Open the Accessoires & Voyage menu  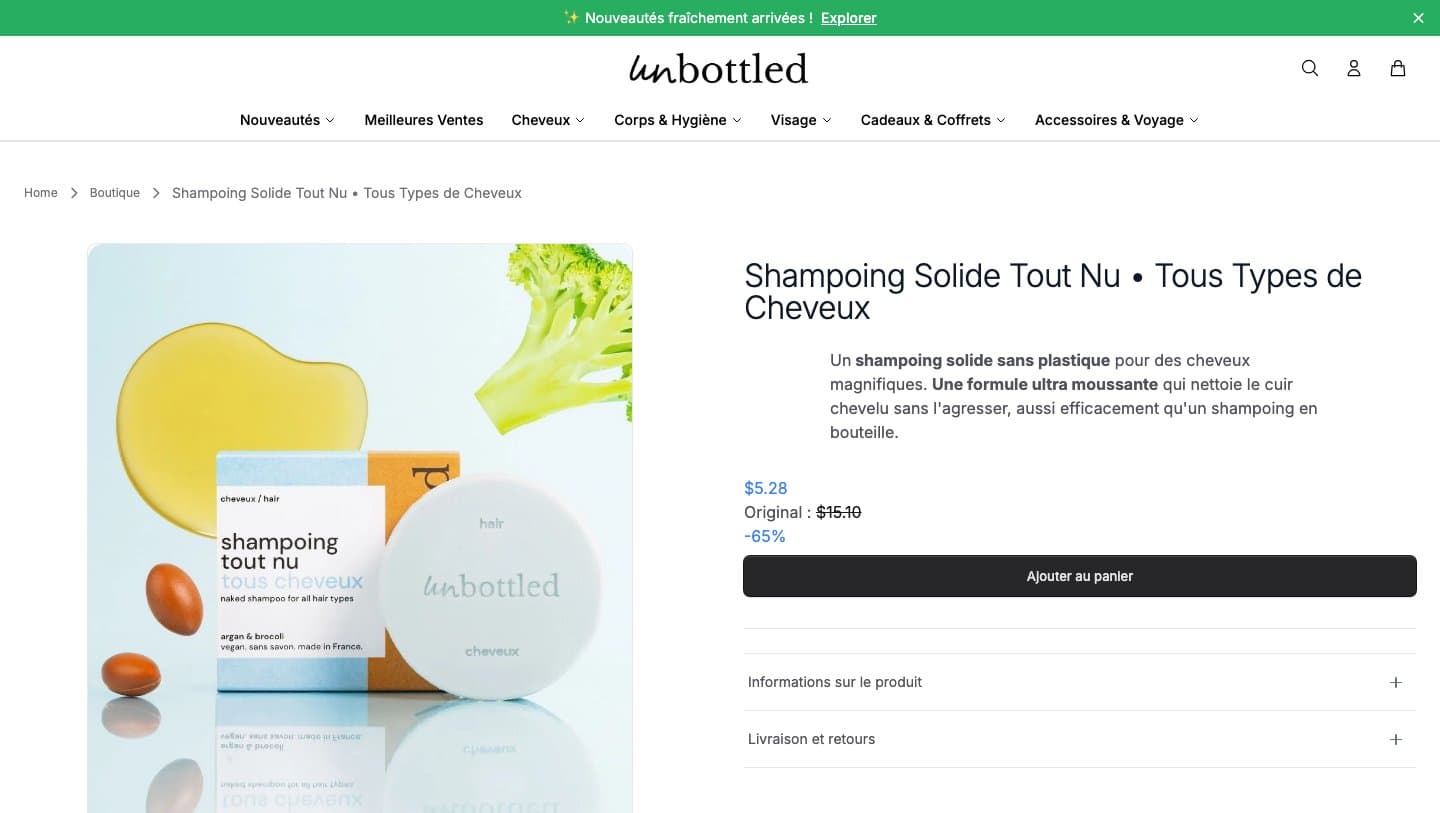pyautogui.click(x=1117, y=120)
